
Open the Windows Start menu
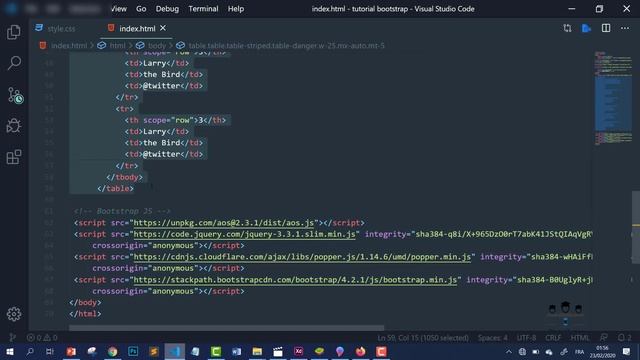click(9, 351)
